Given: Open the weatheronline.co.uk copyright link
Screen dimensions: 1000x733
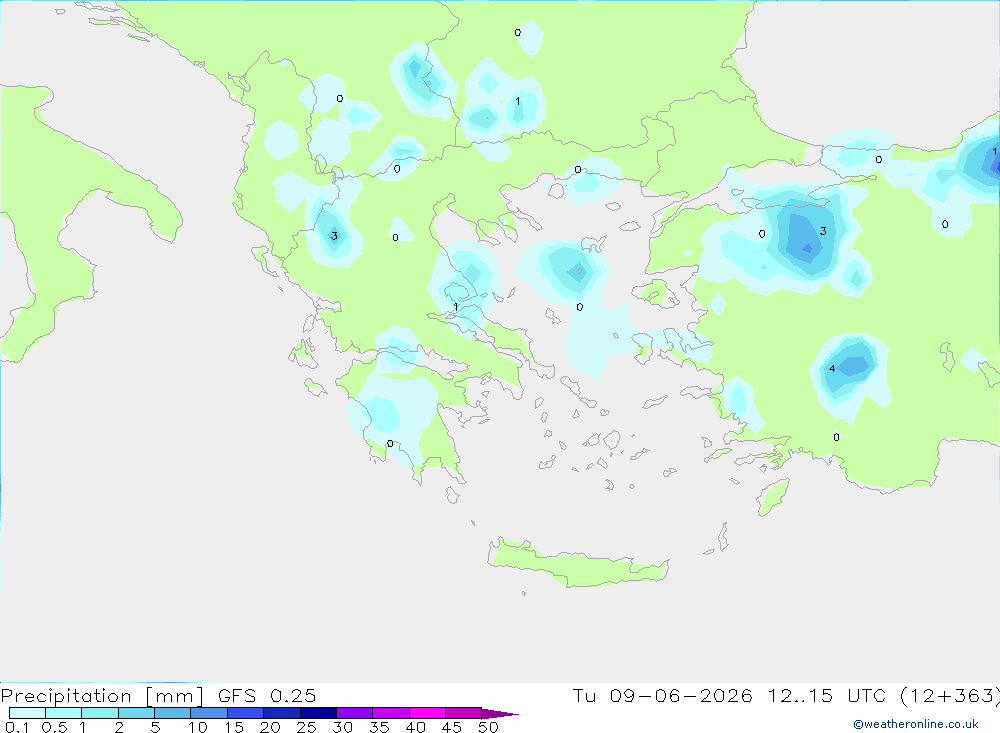Looking at the screenshot, I should pos(916,724).
